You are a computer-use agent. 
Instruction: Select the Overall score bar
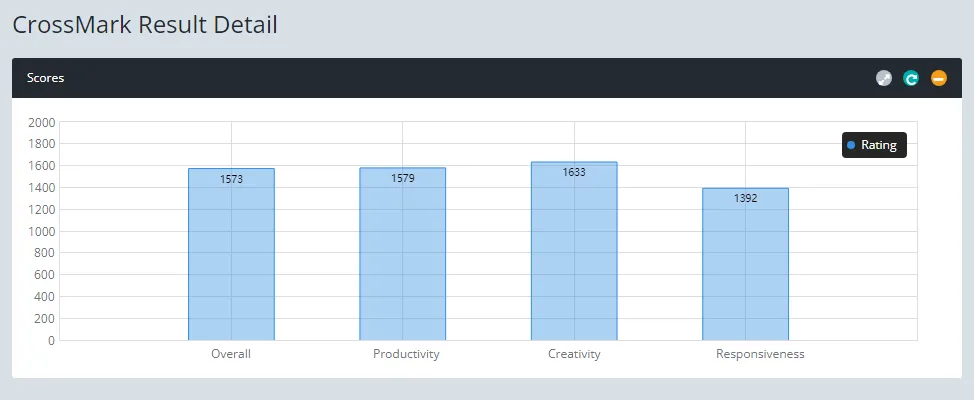(231, 260)
